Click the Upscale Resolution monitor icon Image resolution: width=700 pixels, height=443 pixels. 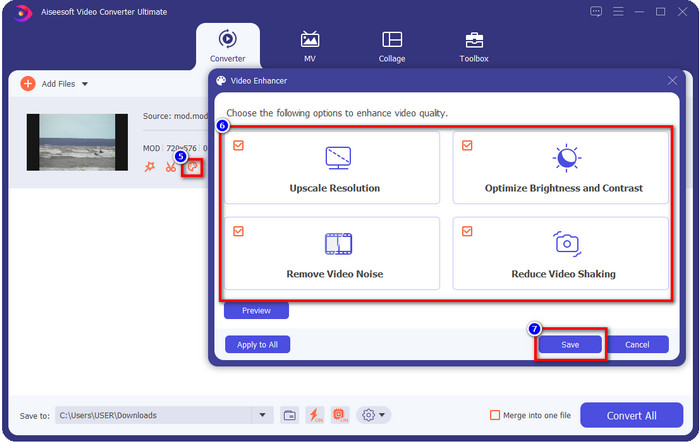coord(338,158)
